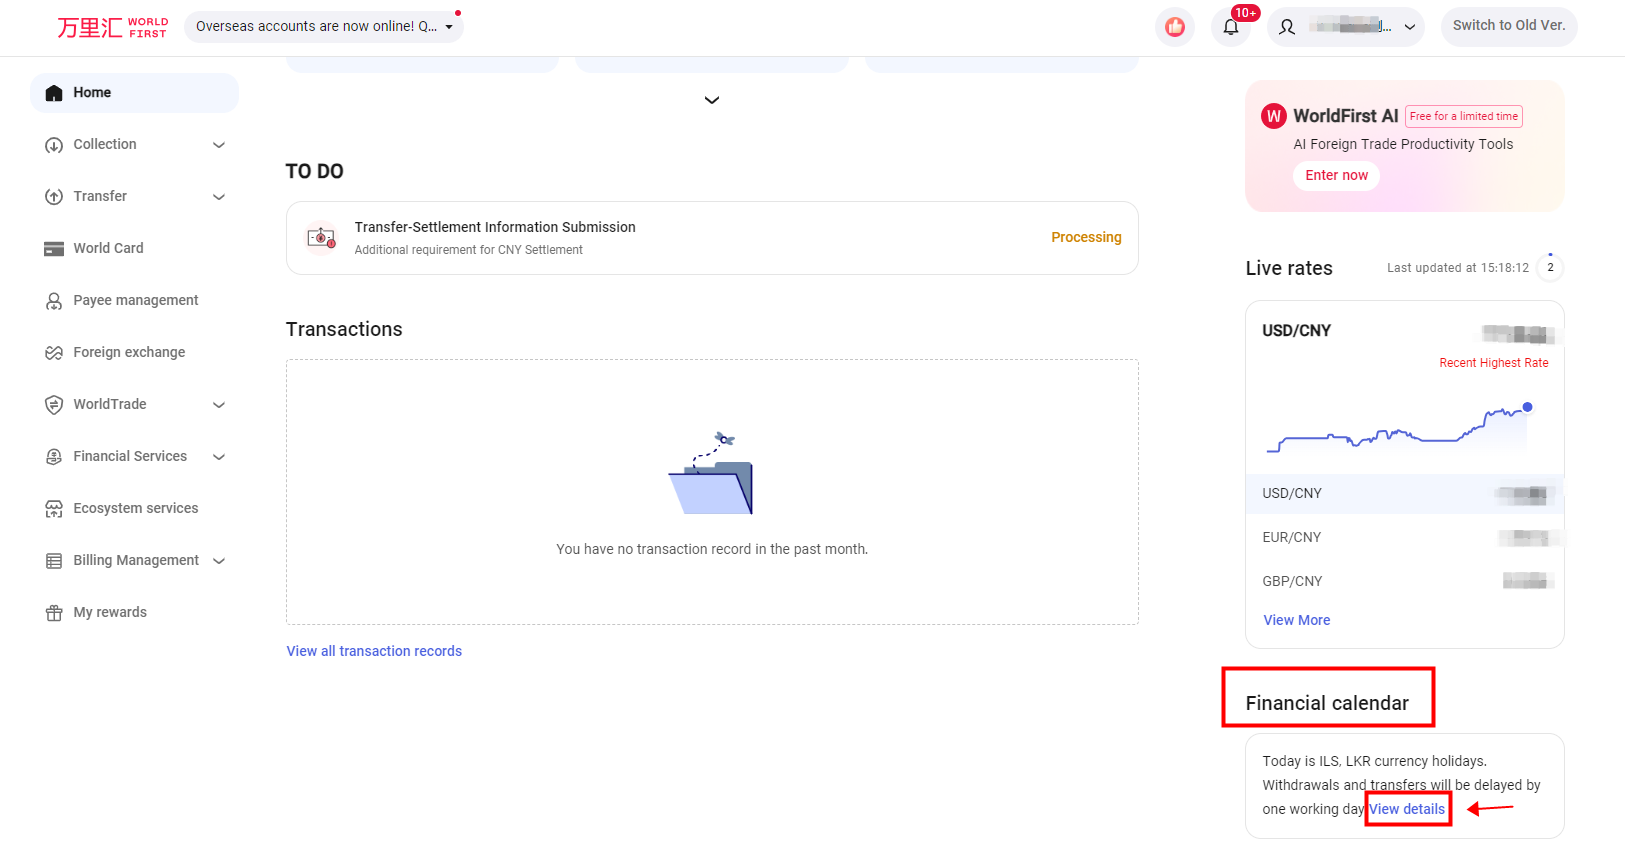Expand the Collection menu chevron
This screenshot has width=1625, height=856.
[219, 145]
